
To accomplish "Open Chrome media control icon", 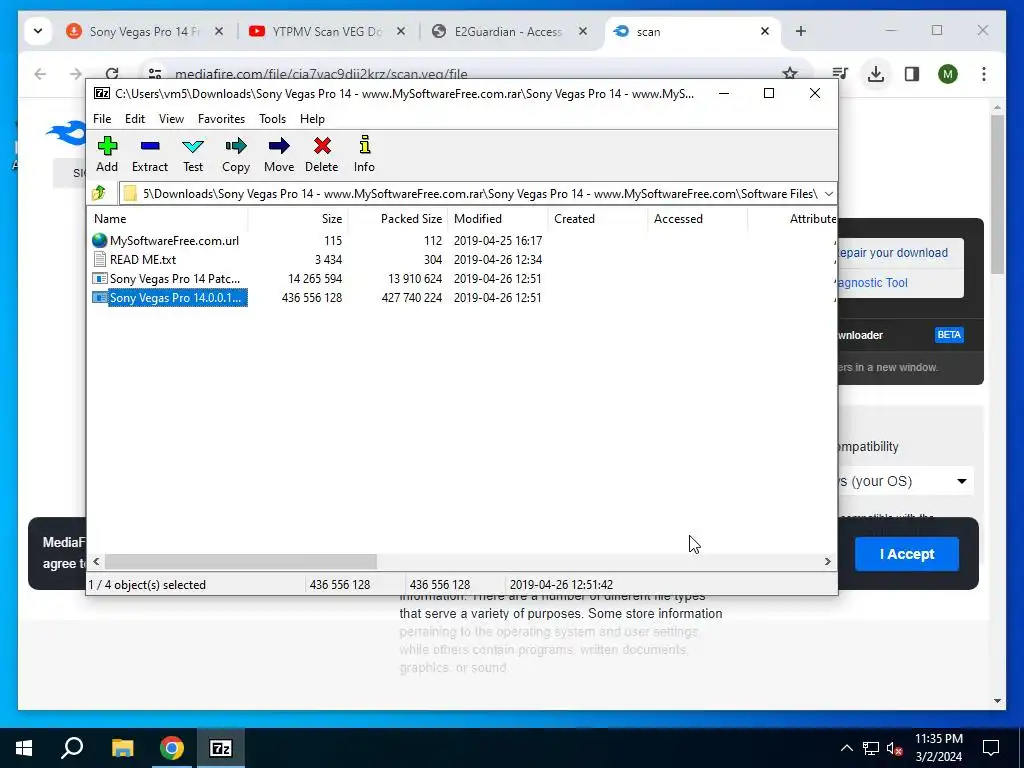I will click(840, 74).
